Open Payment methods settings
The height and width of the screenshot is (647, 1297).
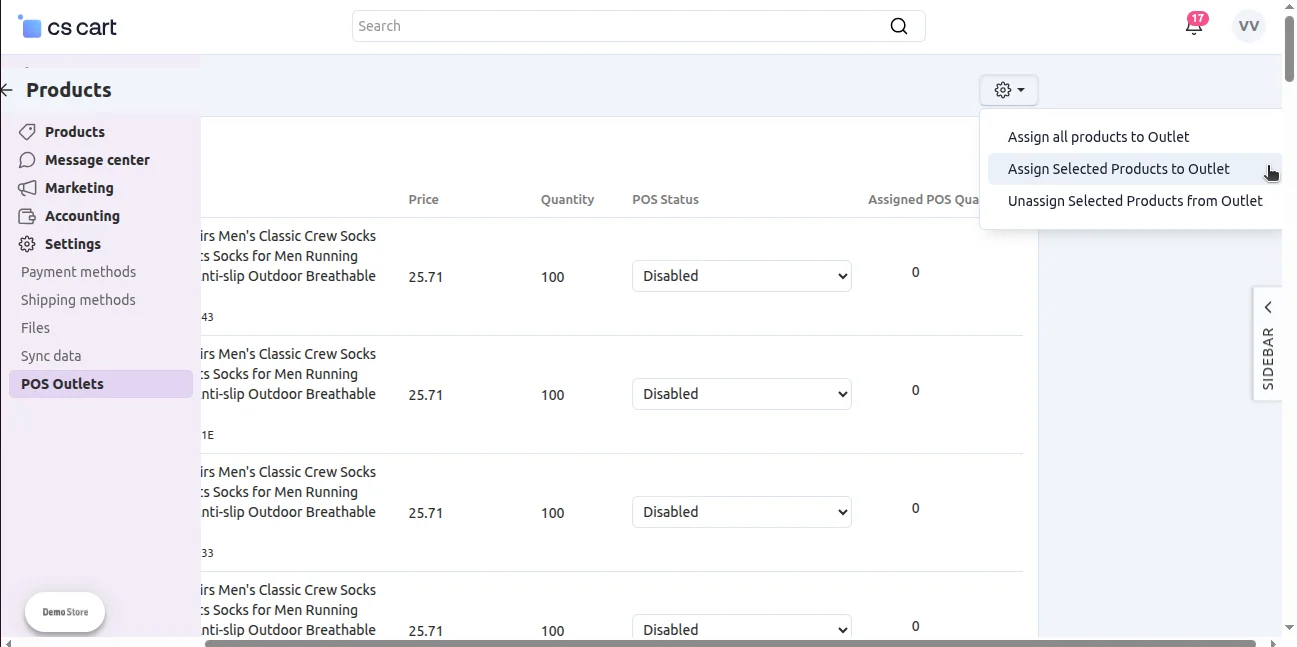[78, 272]
